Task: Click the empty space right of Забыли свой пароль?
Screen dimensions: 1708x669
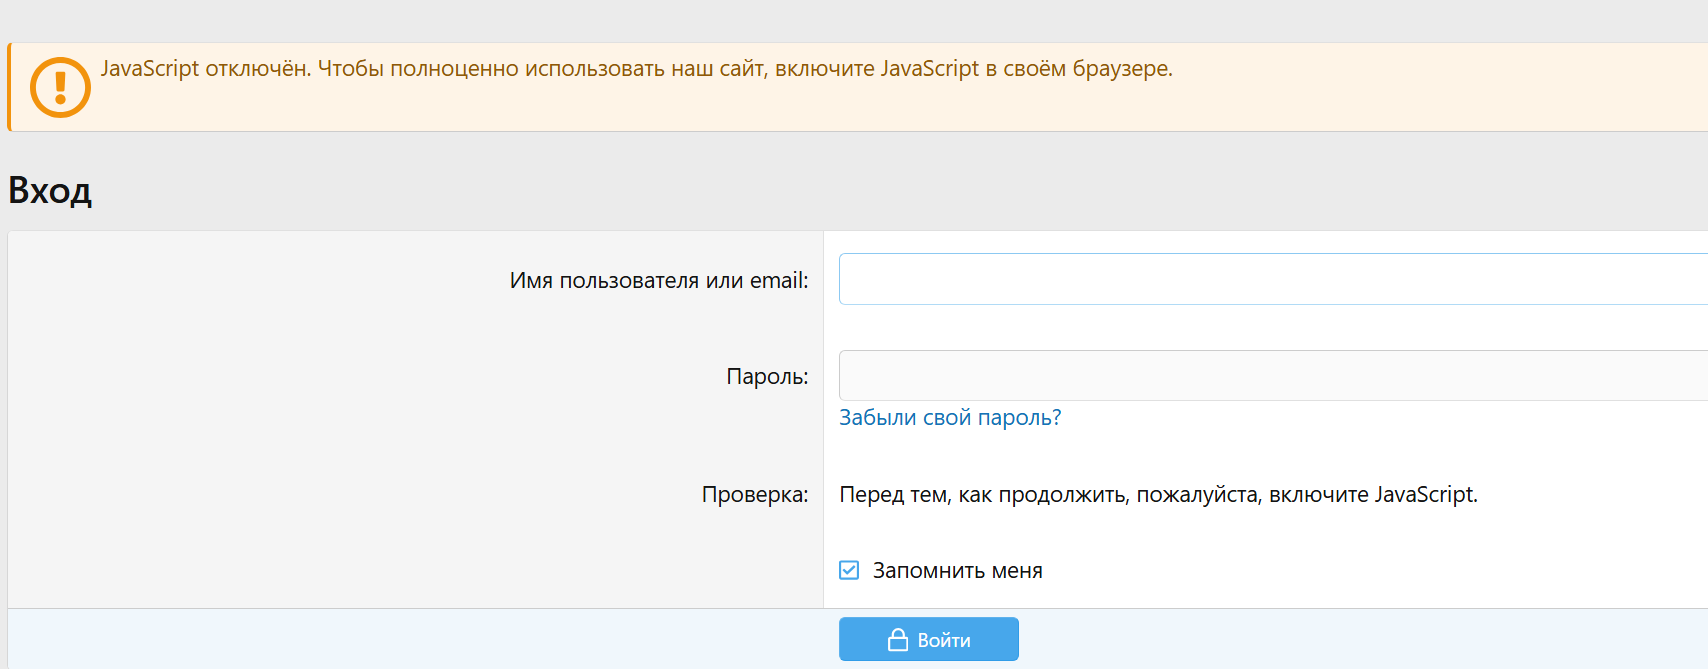Action: click(1350, 418)
